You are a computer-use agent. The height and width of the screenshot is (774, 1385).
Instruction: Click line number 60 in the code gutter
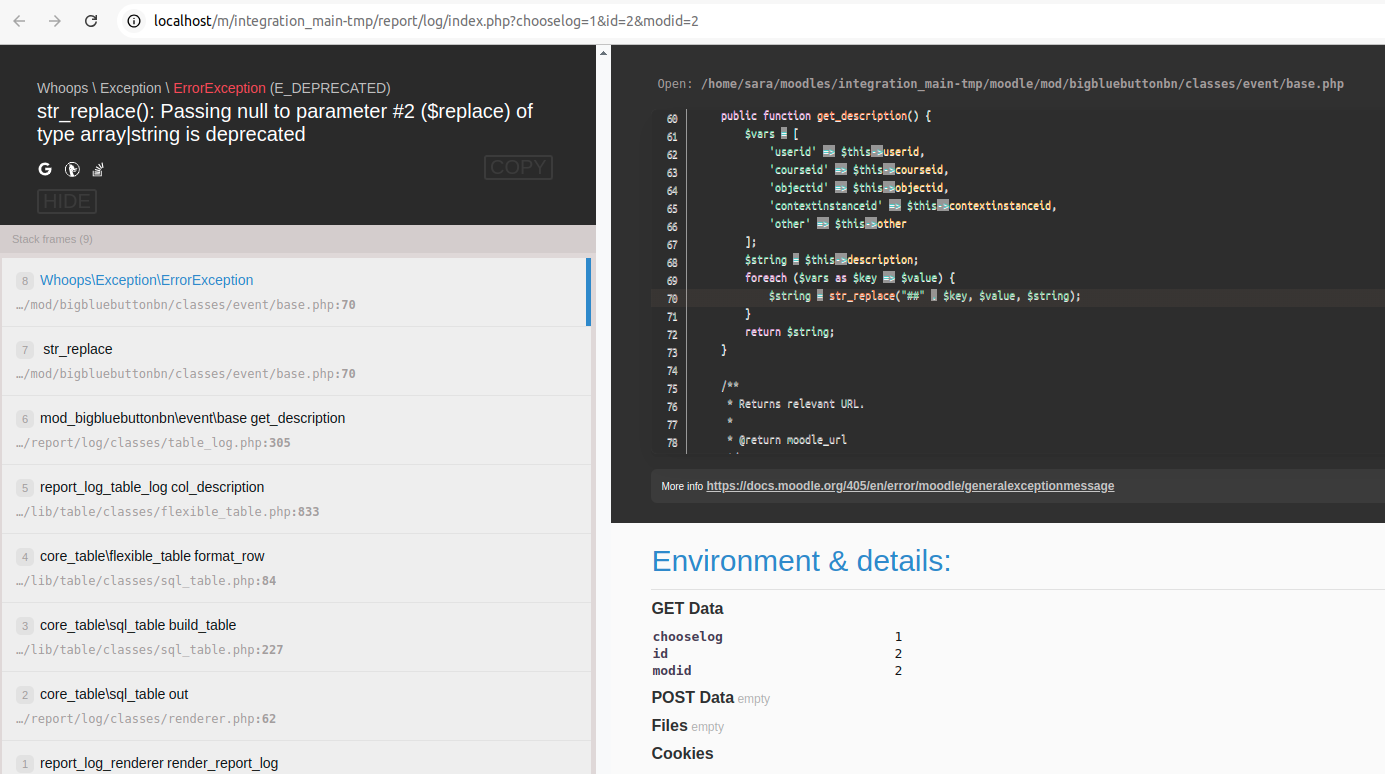pyautogui.click(x=671, y=119)
